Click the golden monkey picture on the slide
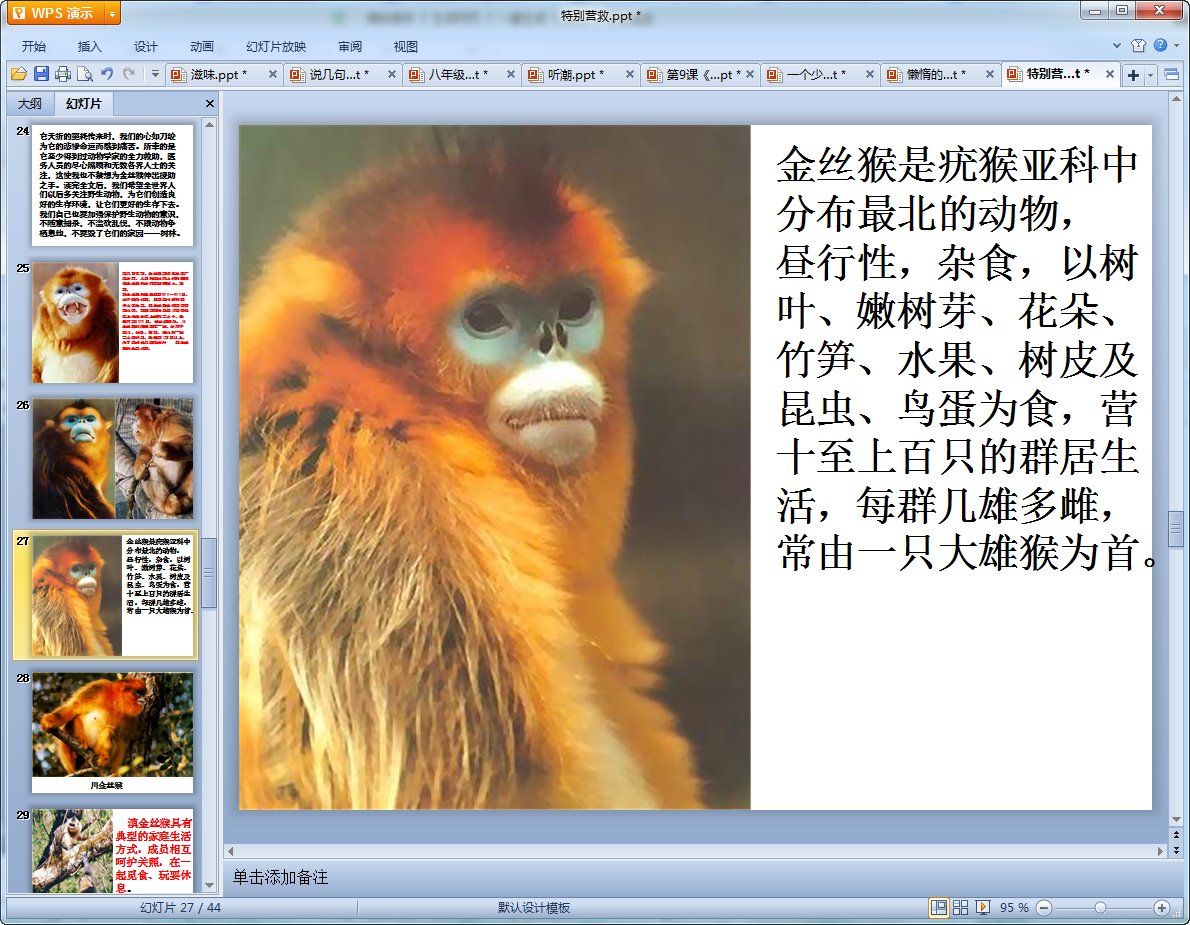The height and width of the screenshot is (925, 1190). [x=495, y=467]
